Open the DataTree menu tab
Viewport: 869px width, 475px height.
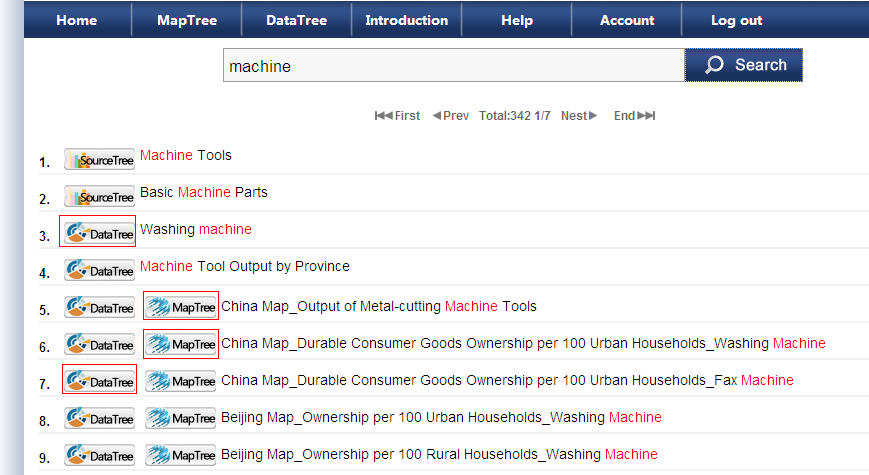click(297, 21)
